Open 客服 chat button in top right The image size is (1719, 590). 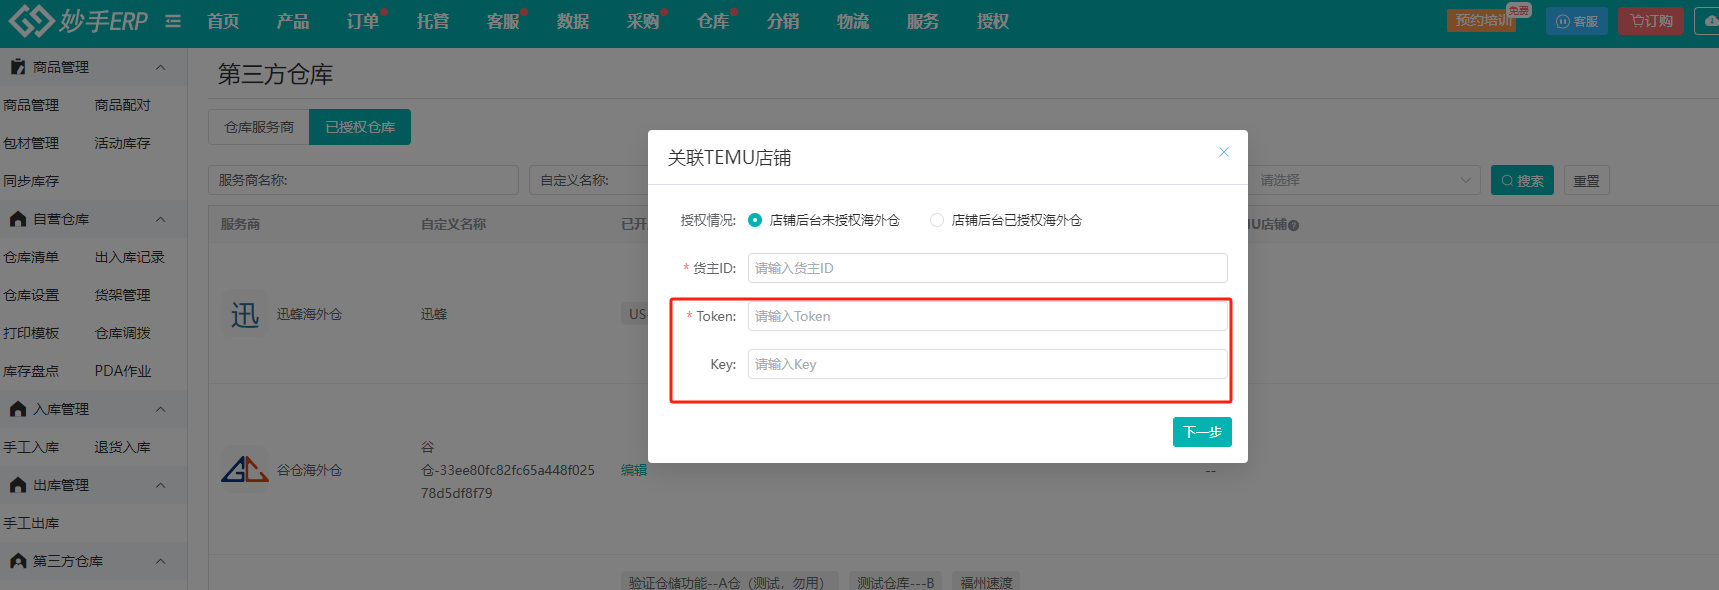click(x=1576, y=21)
